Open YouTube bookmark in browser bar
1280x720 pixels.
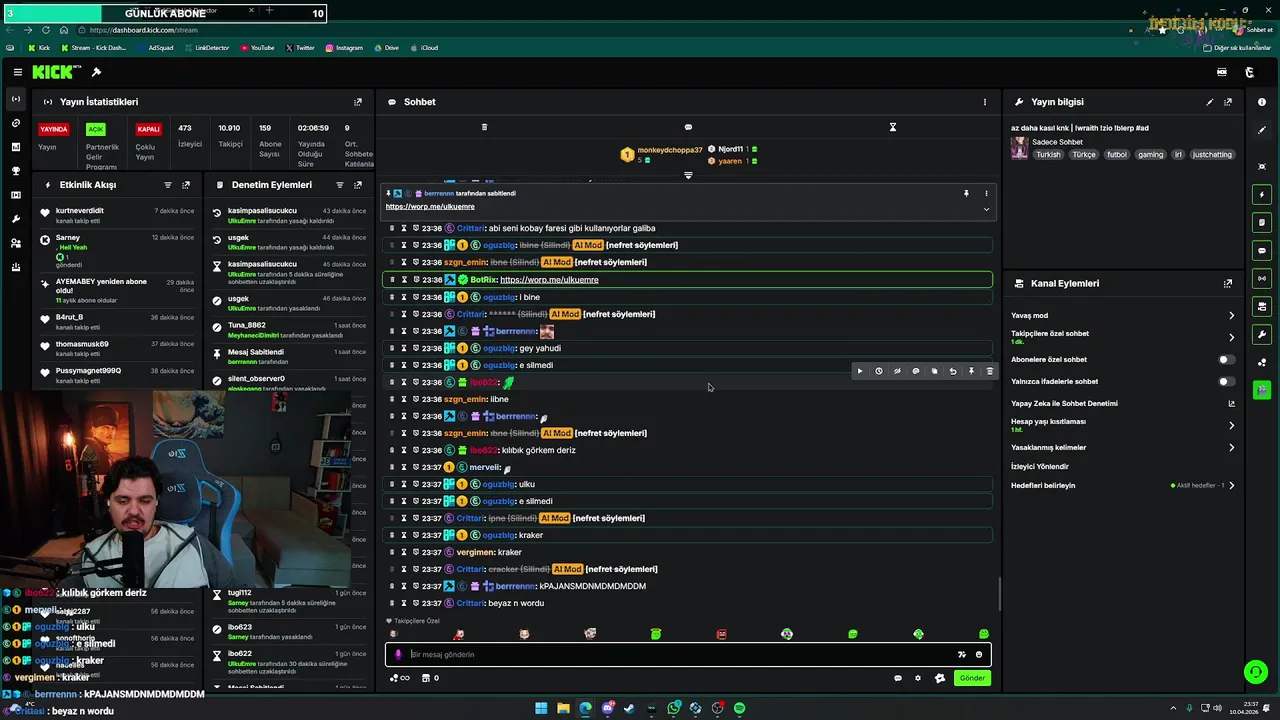(x=257, y=47)
